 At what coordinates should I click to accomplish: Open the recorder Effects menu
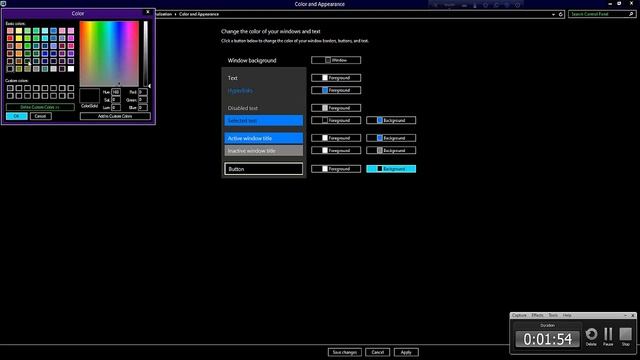[x=537, y=315]
